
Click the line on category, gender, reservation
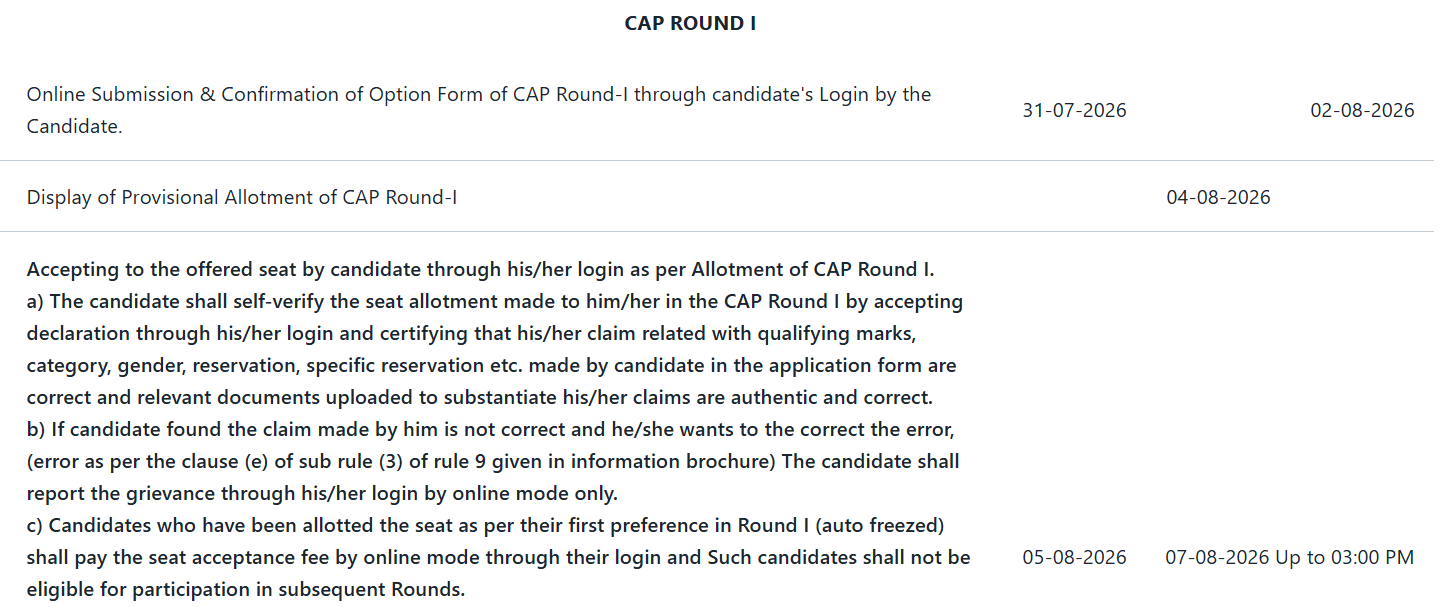pos(492,365)
